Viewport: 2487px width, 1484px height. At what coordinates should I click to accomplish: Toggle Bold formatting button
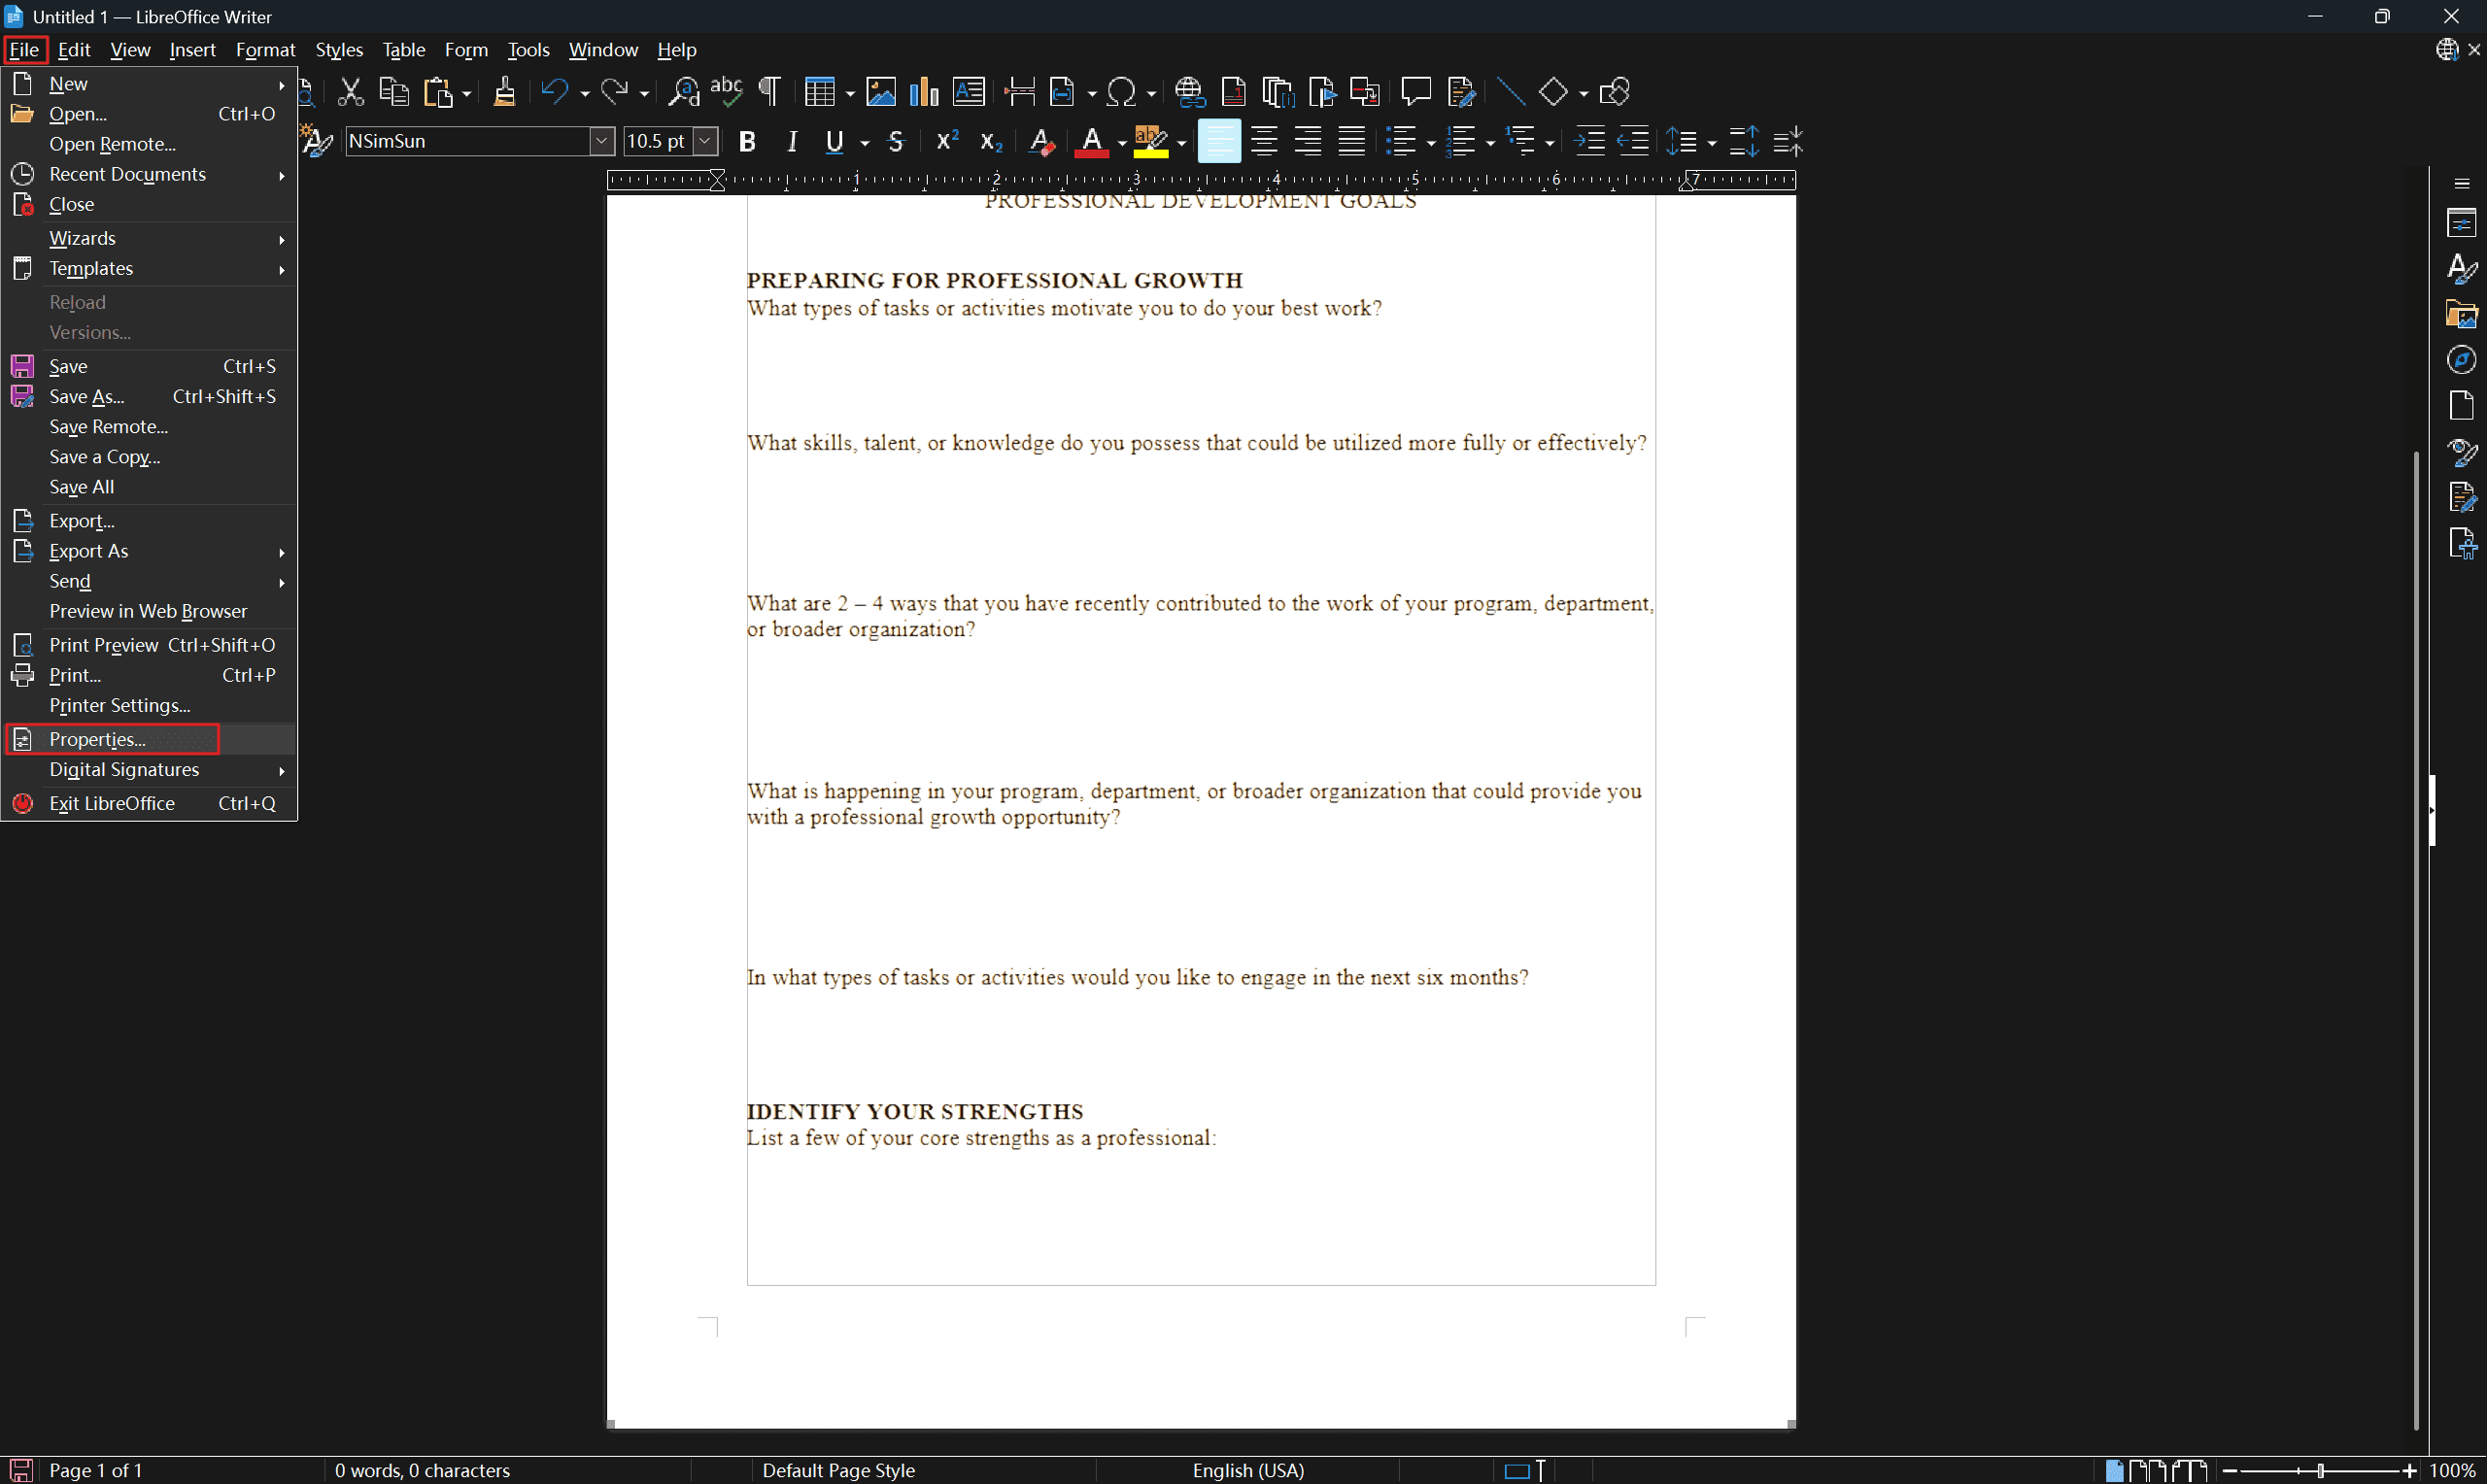[747, 142]
